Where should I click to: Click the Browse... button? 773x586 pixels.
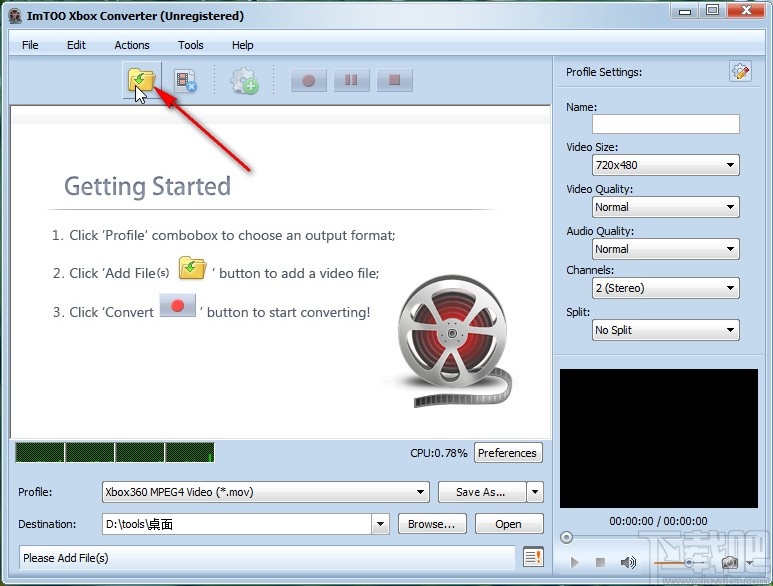click(x=431, y=524)
